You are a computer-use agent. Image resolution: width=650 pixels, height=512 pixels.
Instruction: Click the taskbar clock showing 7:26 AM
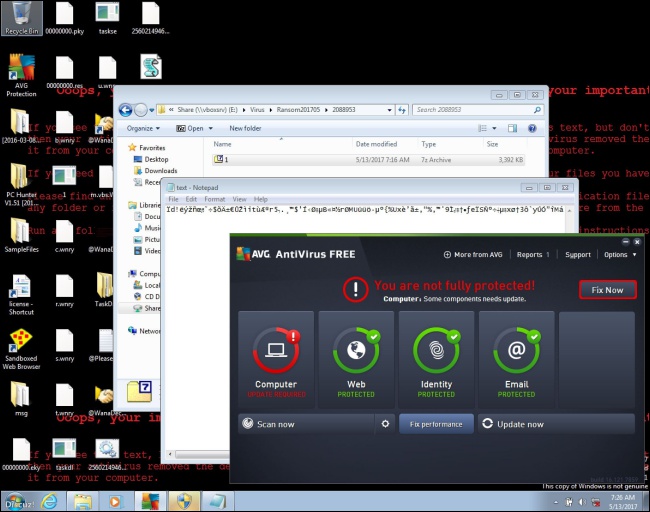click(623, 502)
